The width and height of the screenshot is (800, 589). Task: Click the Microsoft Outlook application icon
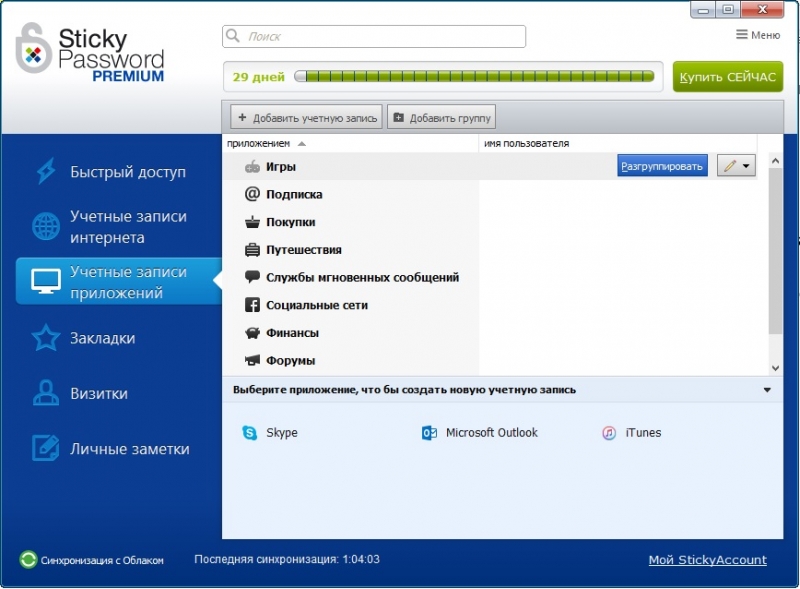430,433
